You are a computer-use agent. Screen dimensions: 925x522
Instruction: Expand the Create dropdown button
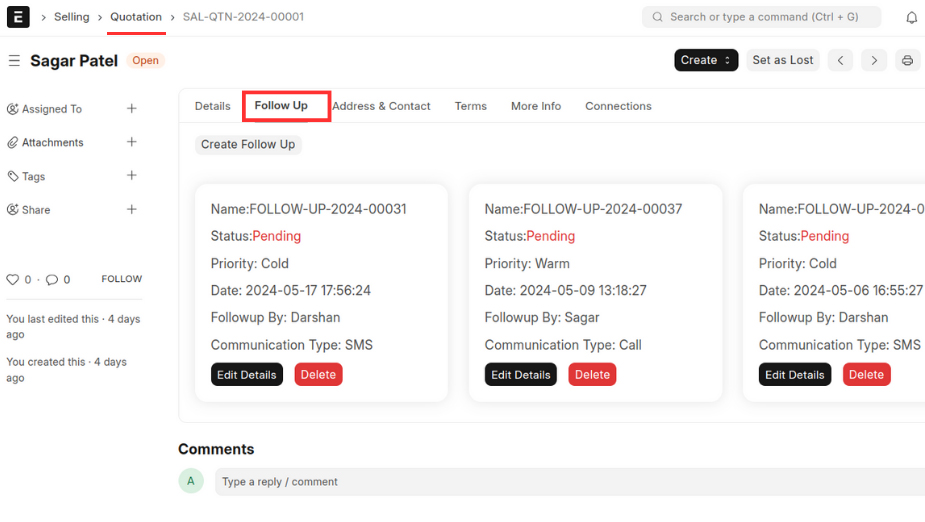pos(705,60)
